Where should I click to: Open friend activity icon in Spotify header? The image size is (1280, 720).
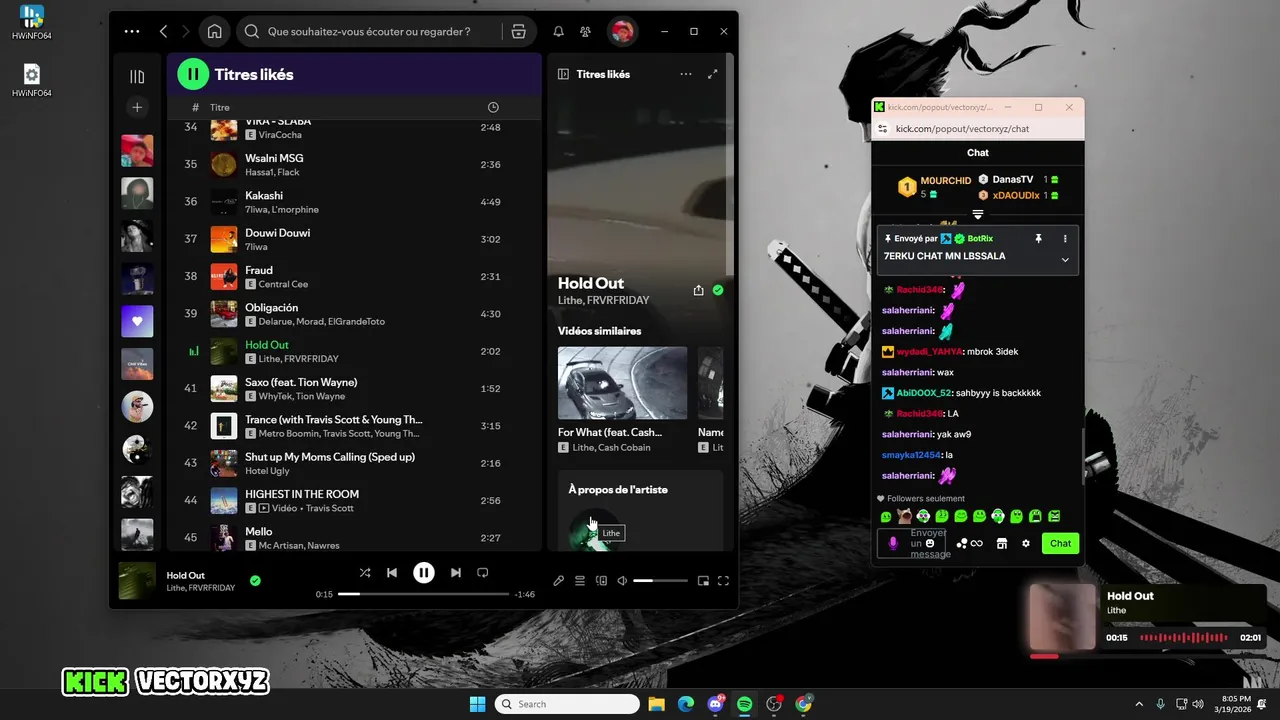tap(586, 31)
